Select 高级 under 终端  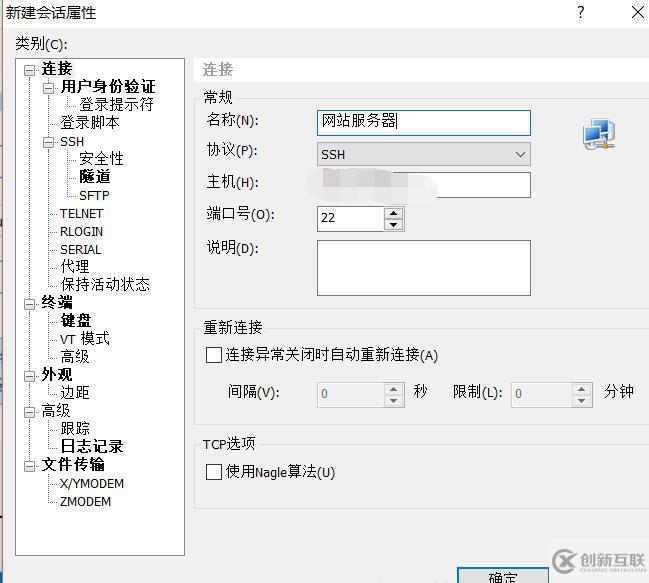point(75,356)
